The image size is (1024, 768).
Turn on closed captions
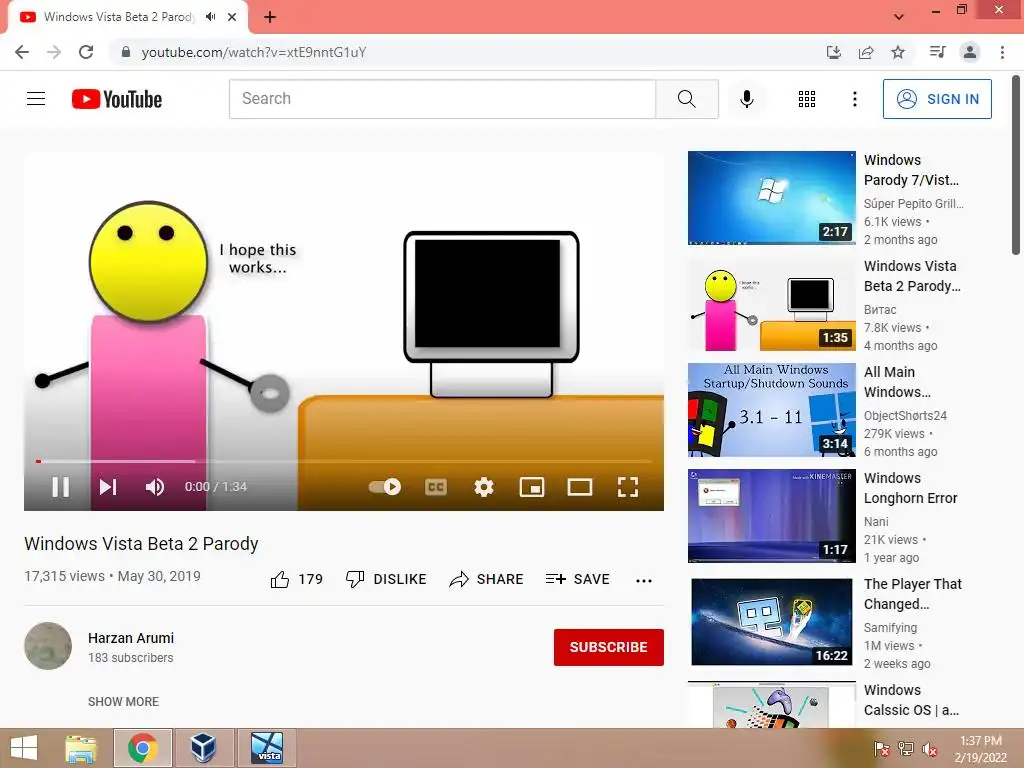pyautogui.click(x=436, y=487)
